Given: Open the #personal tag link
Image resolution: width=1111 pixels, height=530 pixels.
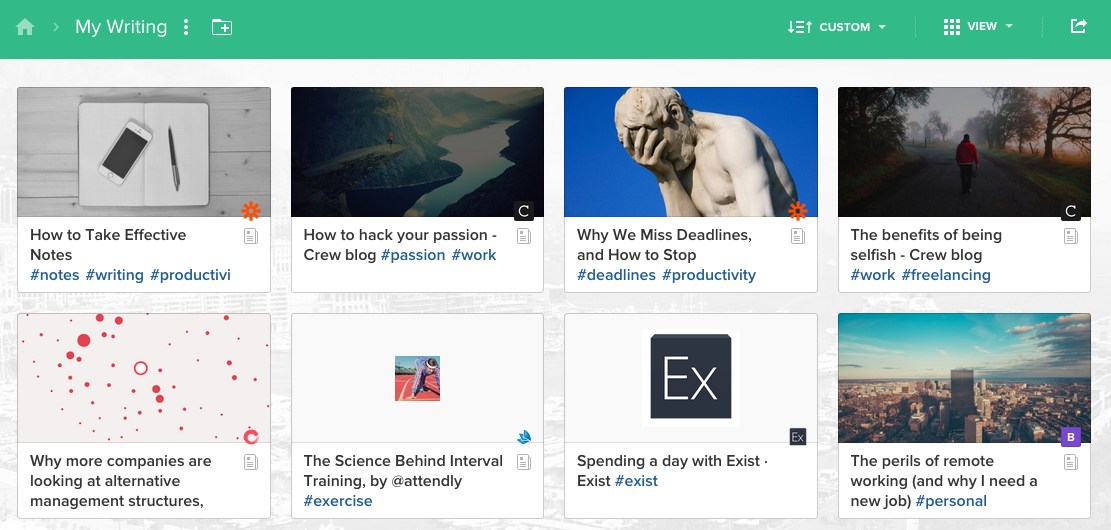Looking at the screenshot, I should pyautogui.click(x=951, y=501).
